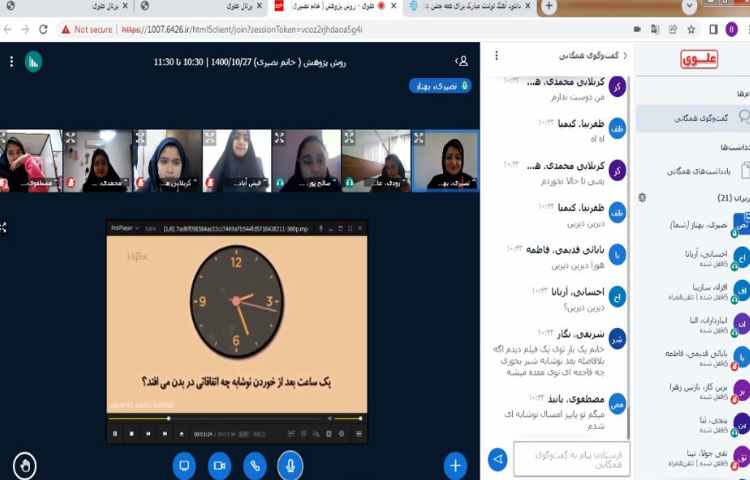Open the green connection status icon
Viewport: 750px width, 480px height.
point(33,62)
